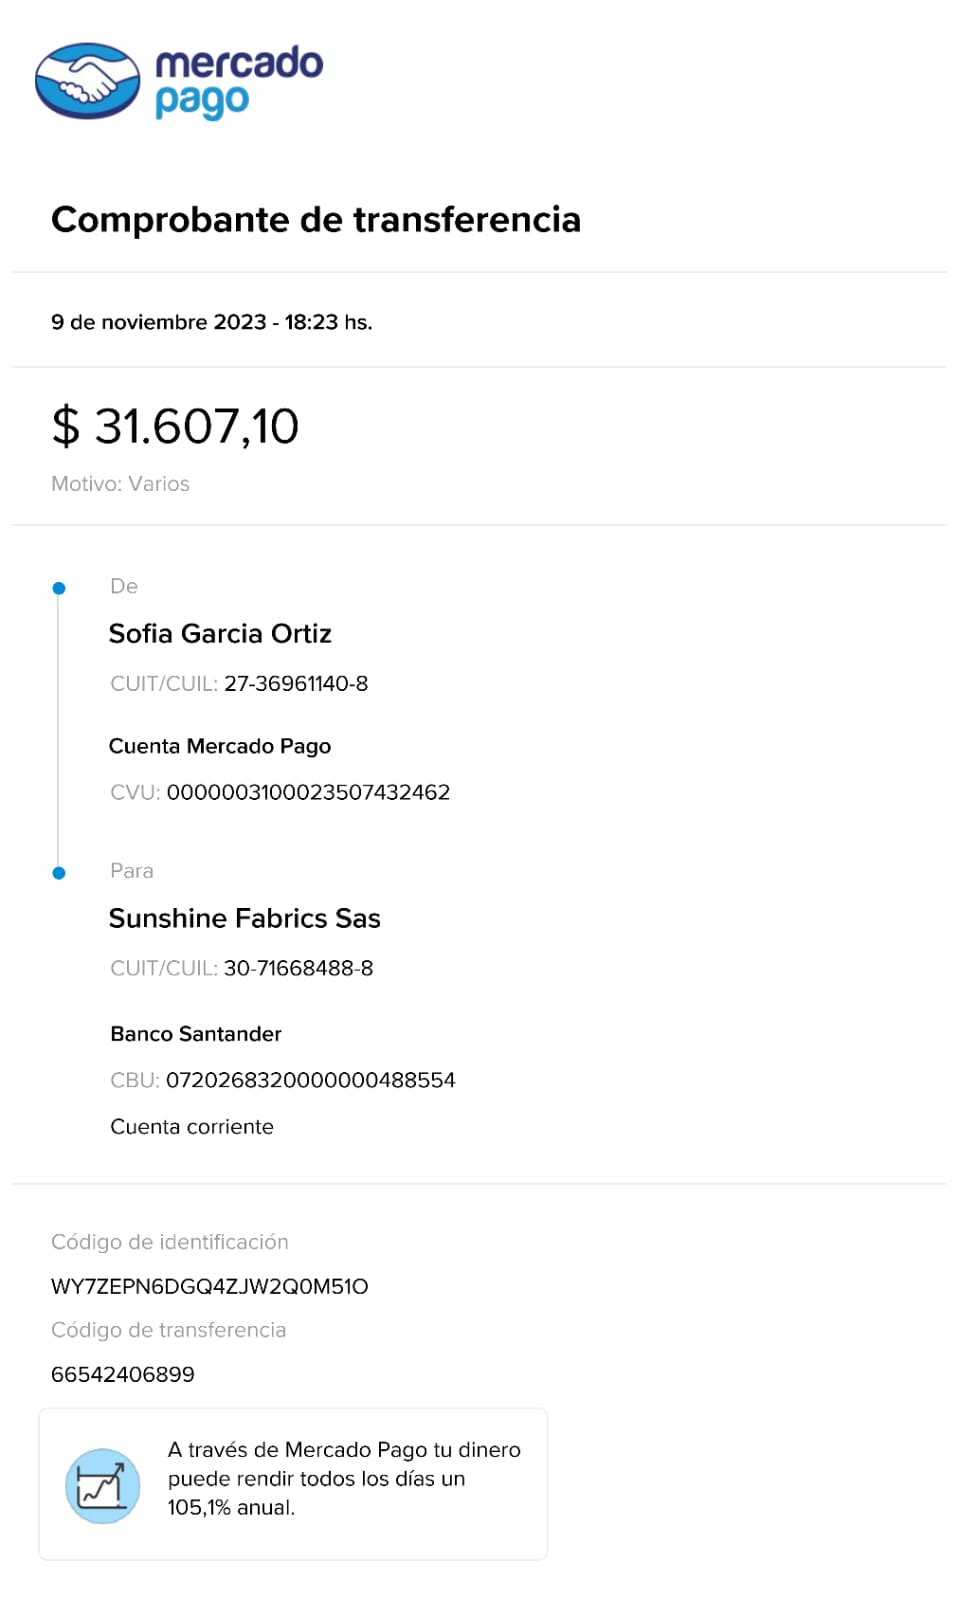This screenshot has width=959, height=1599.
Task: Click the Mercado Pago handshake logo
Action: 87,81
